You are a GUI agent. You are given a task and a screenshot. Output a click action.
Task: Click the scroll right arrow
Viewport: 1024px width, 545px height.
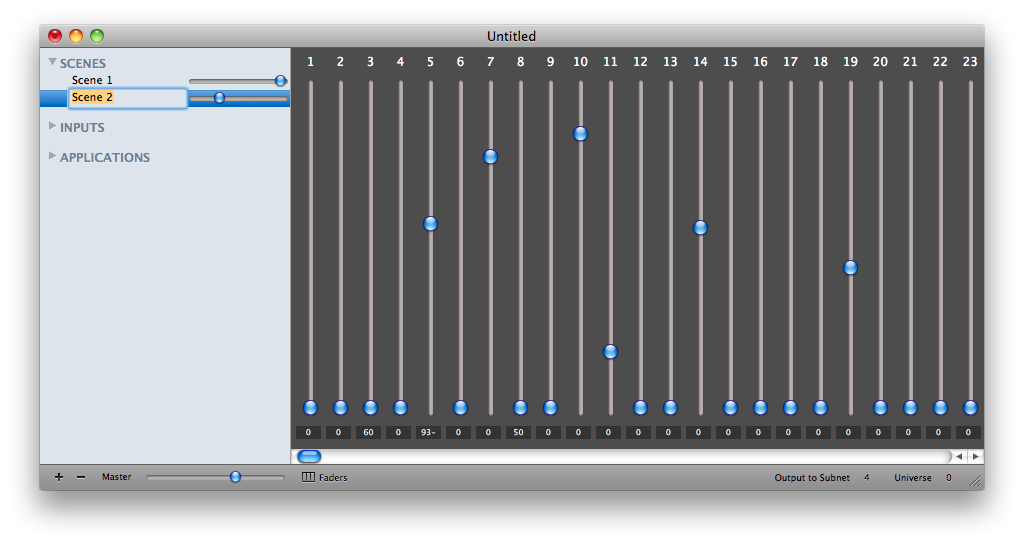pyautogui.click(x=975, y=456)
